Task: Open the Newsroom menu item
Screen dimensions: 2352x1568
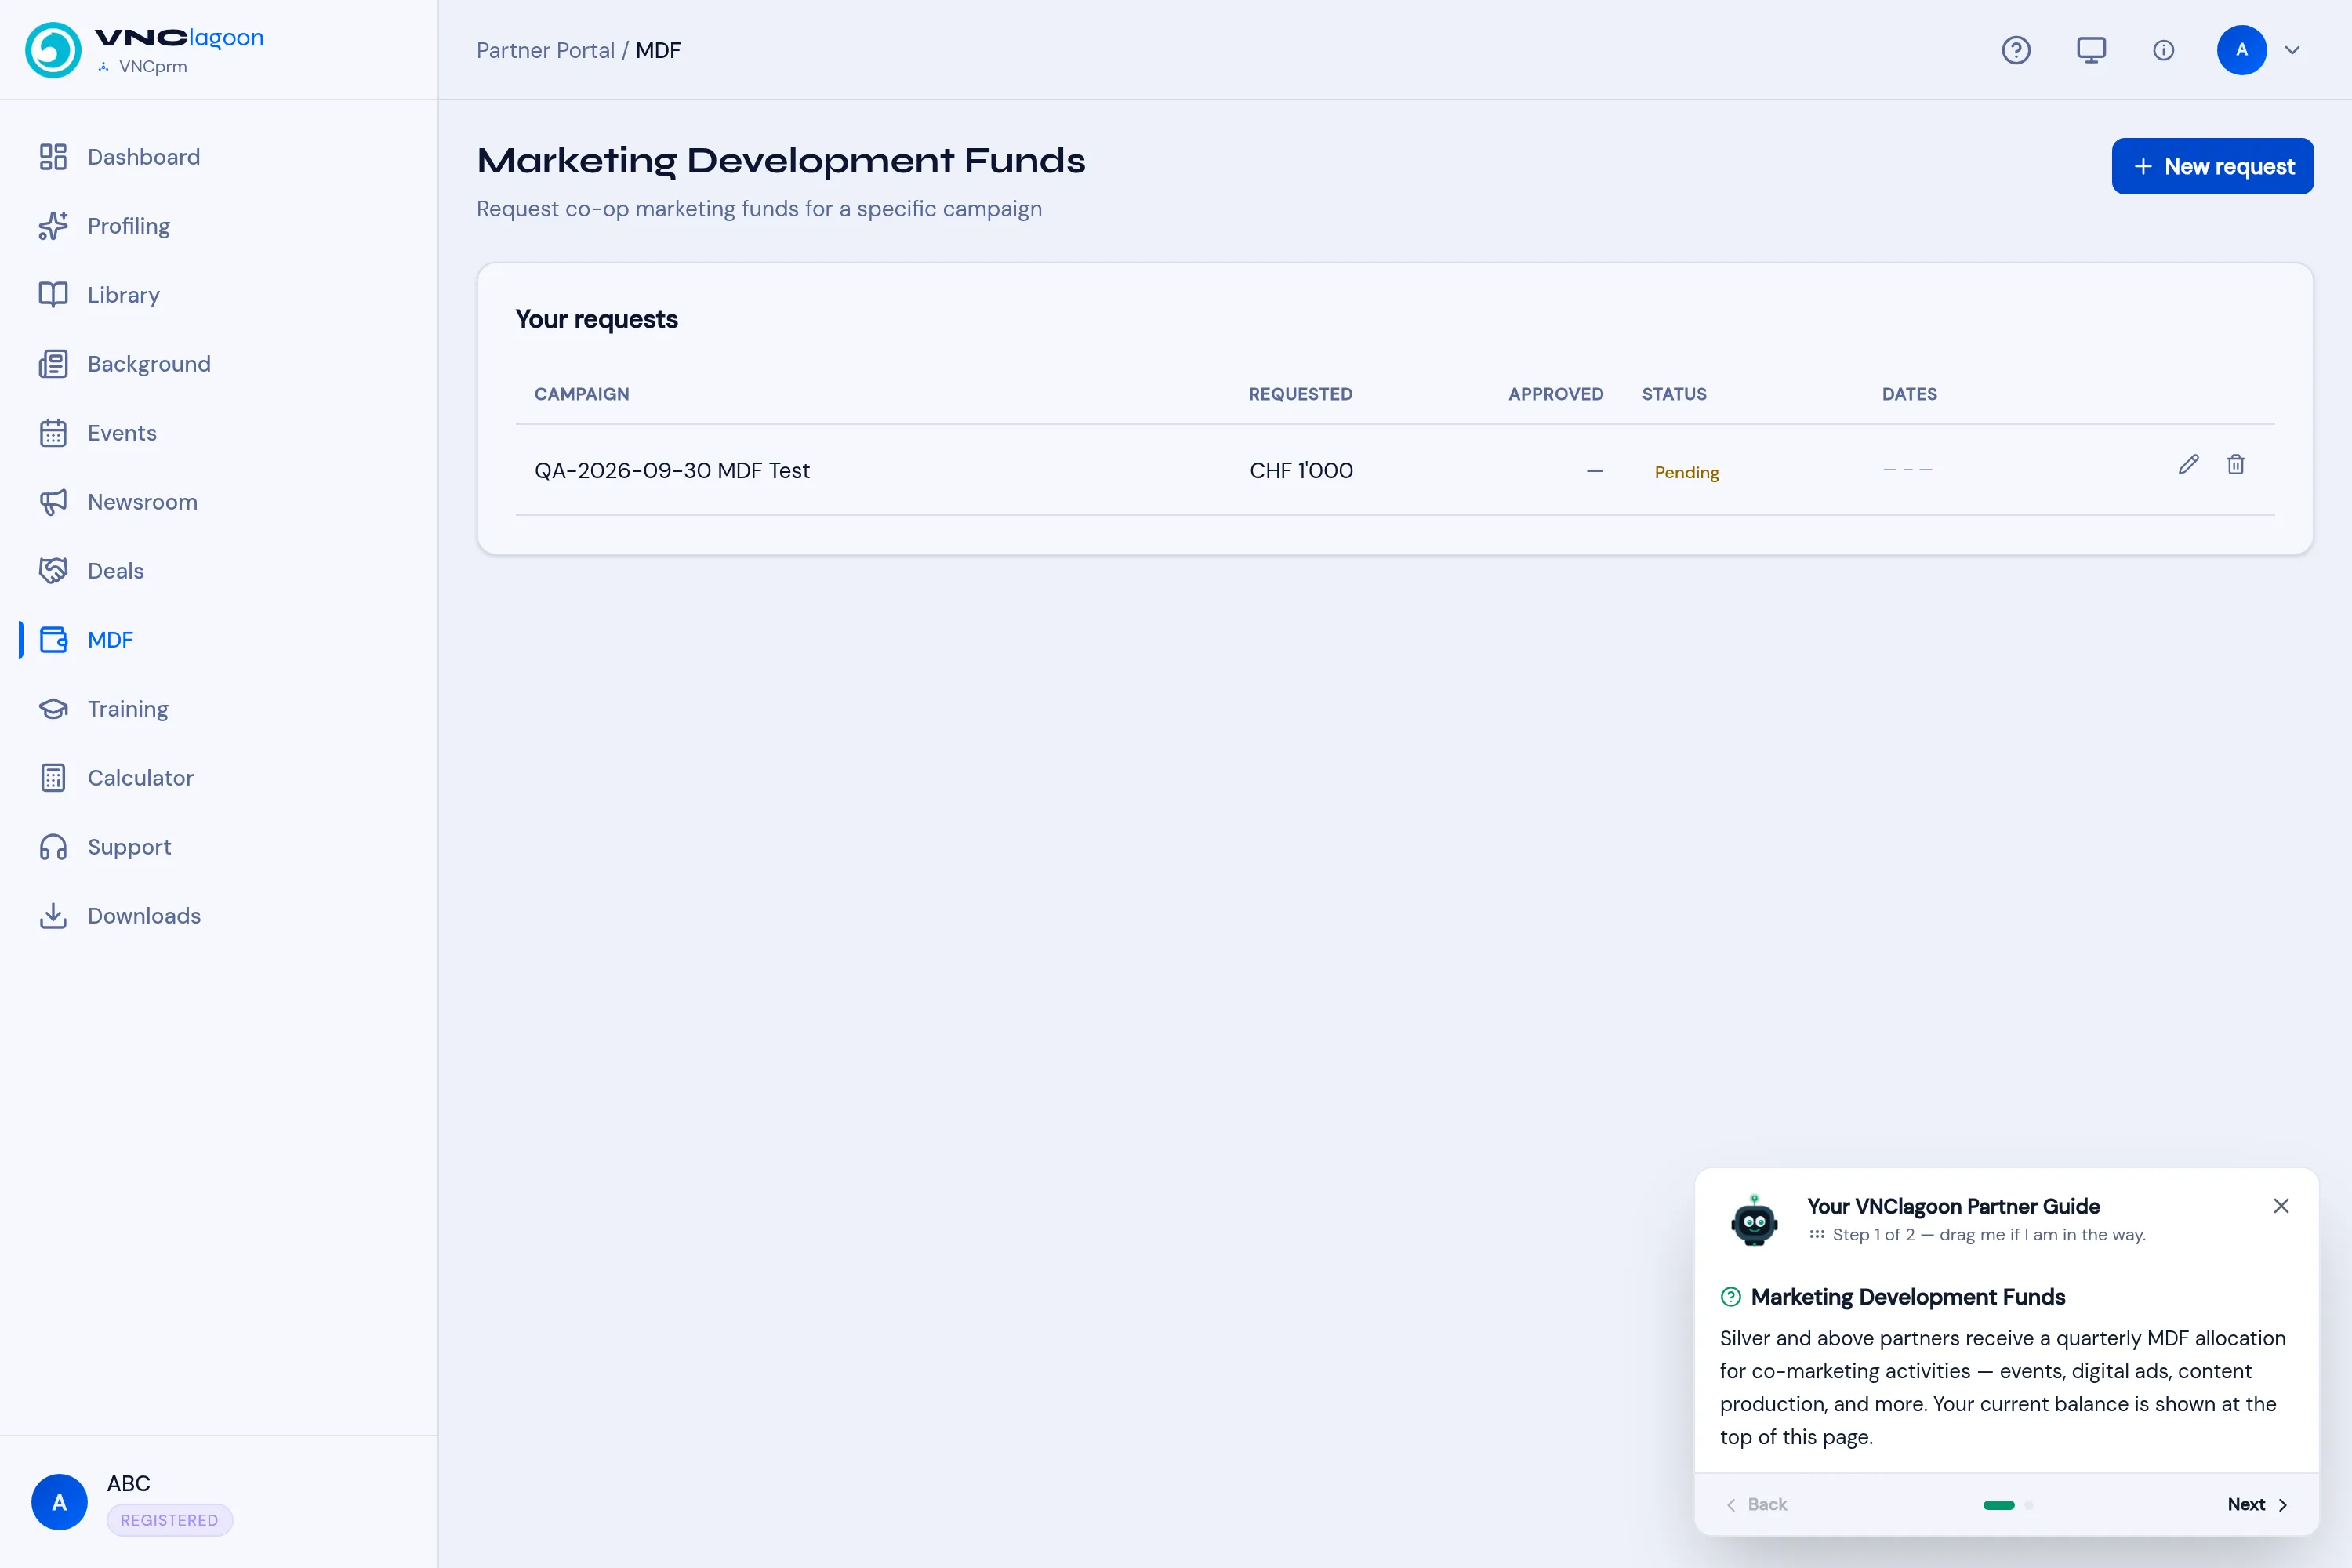Action: point(218,502)
